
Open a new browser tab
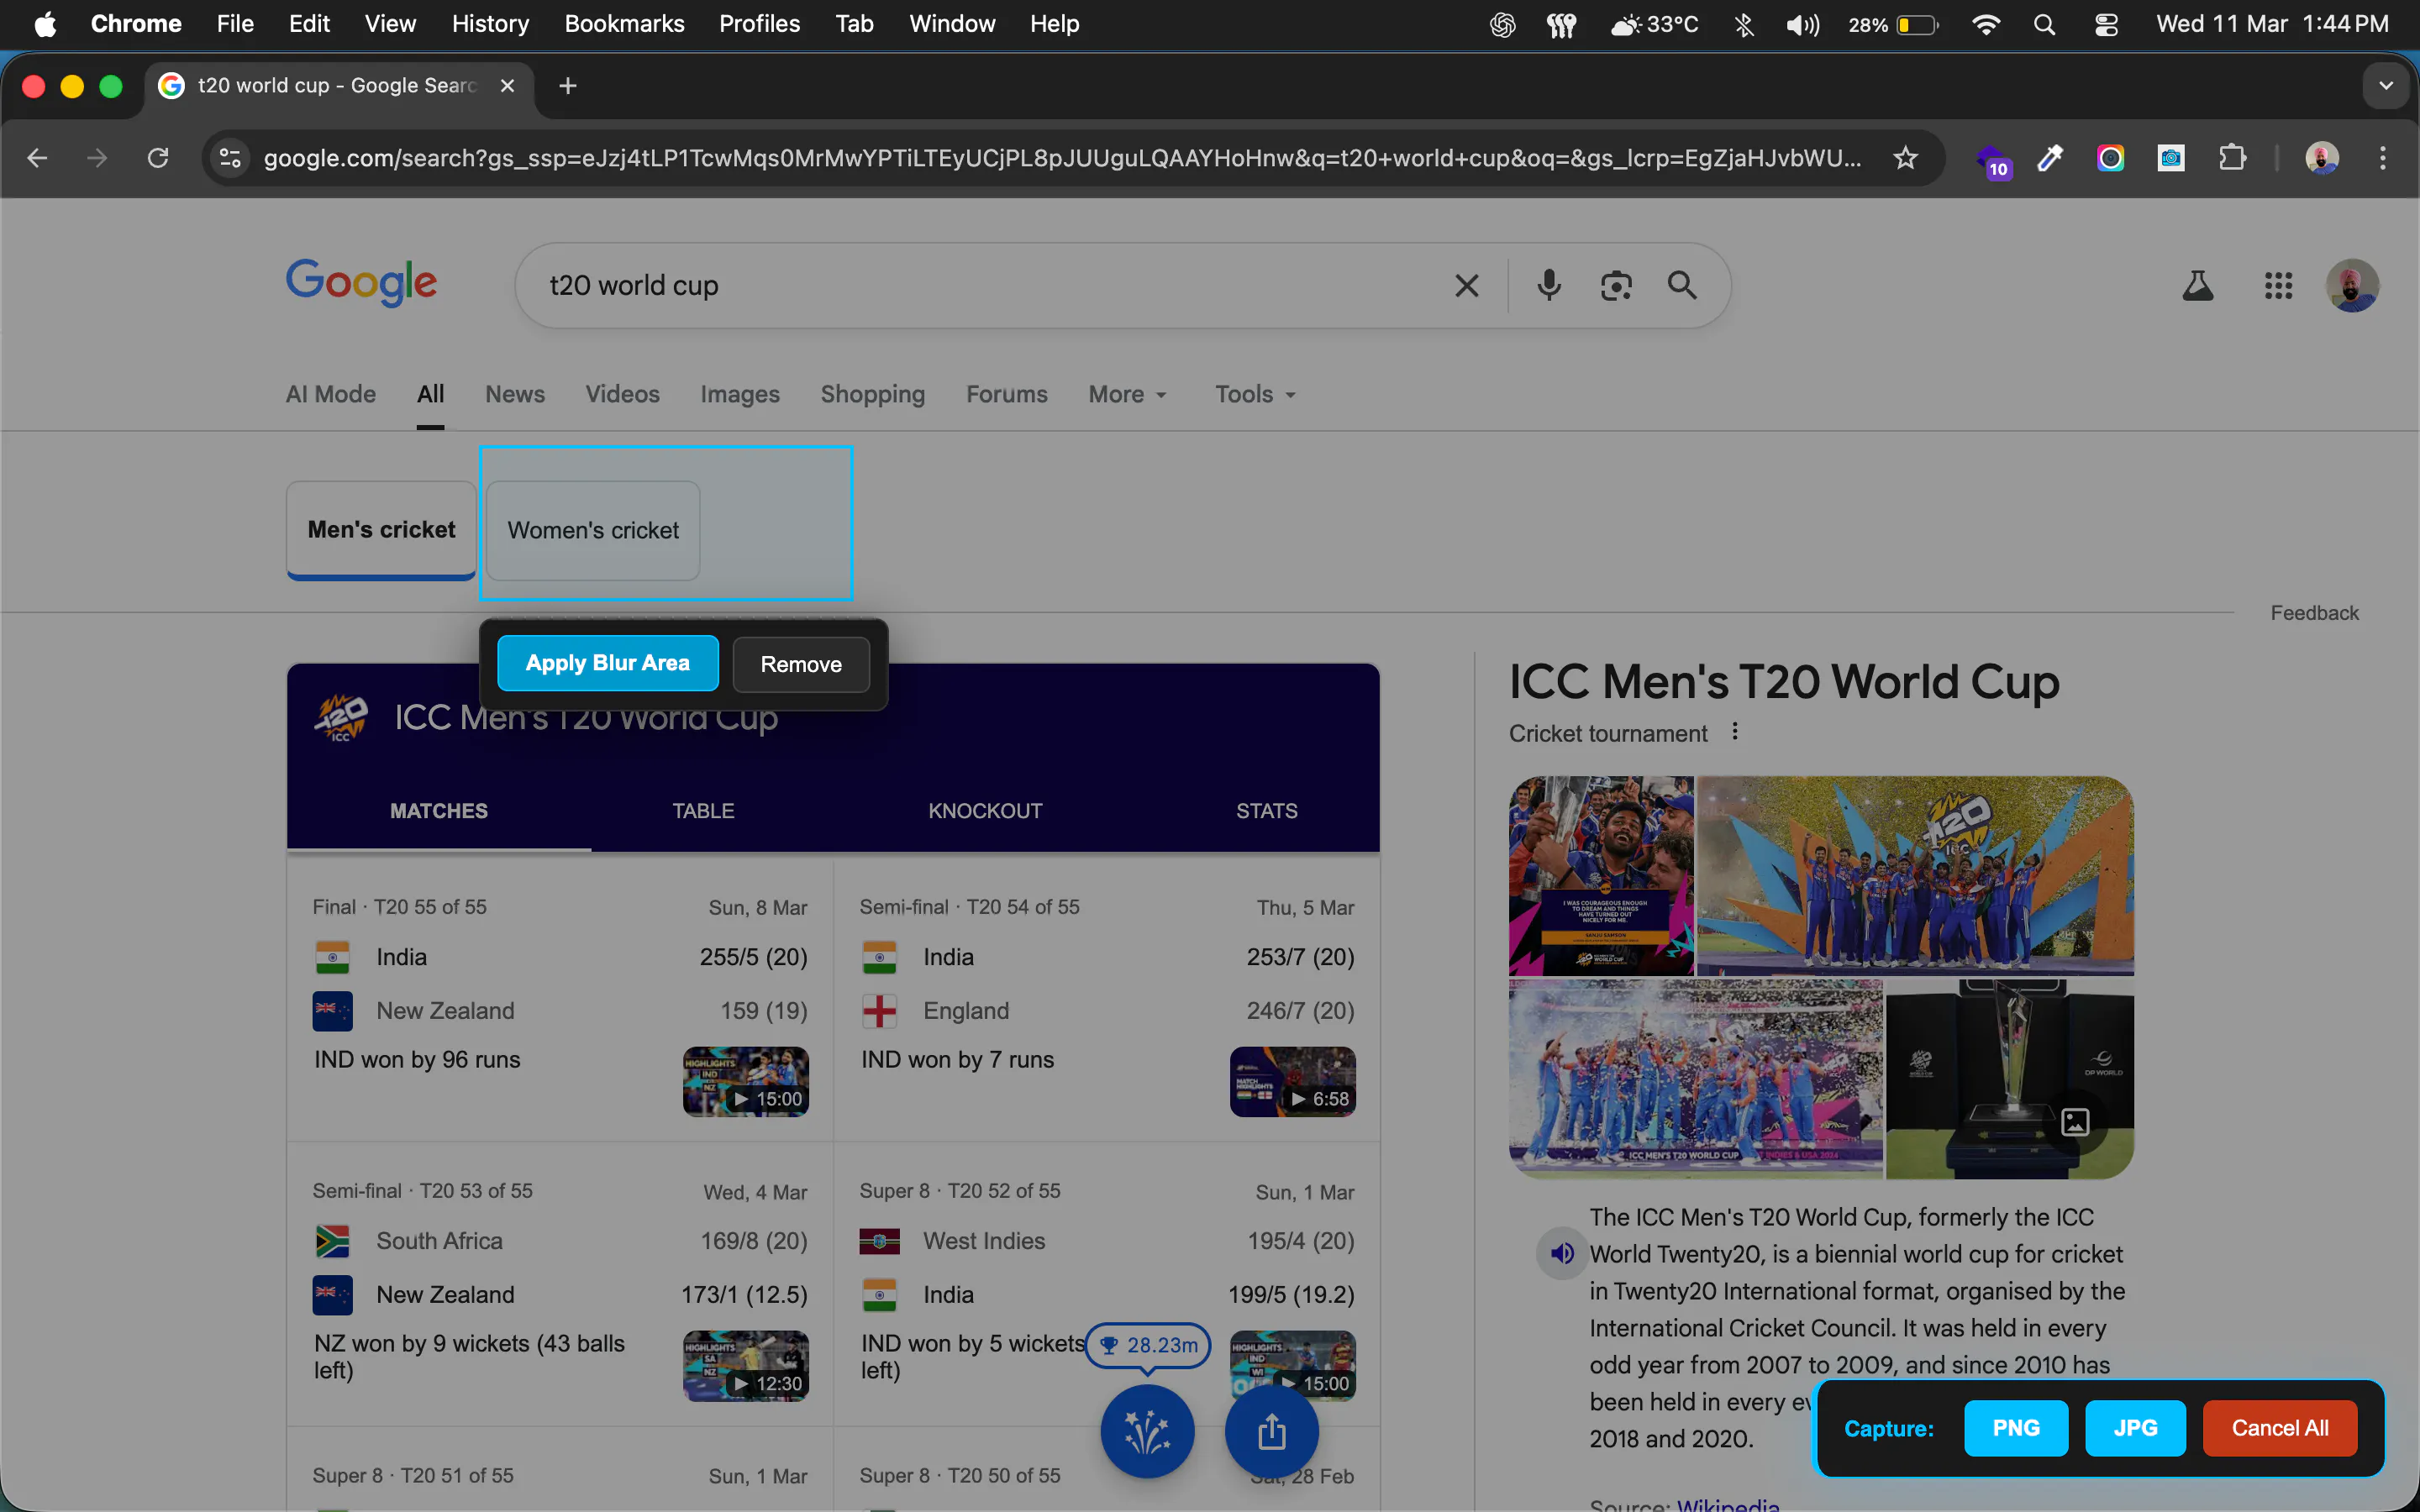click(x=568, y=86)
